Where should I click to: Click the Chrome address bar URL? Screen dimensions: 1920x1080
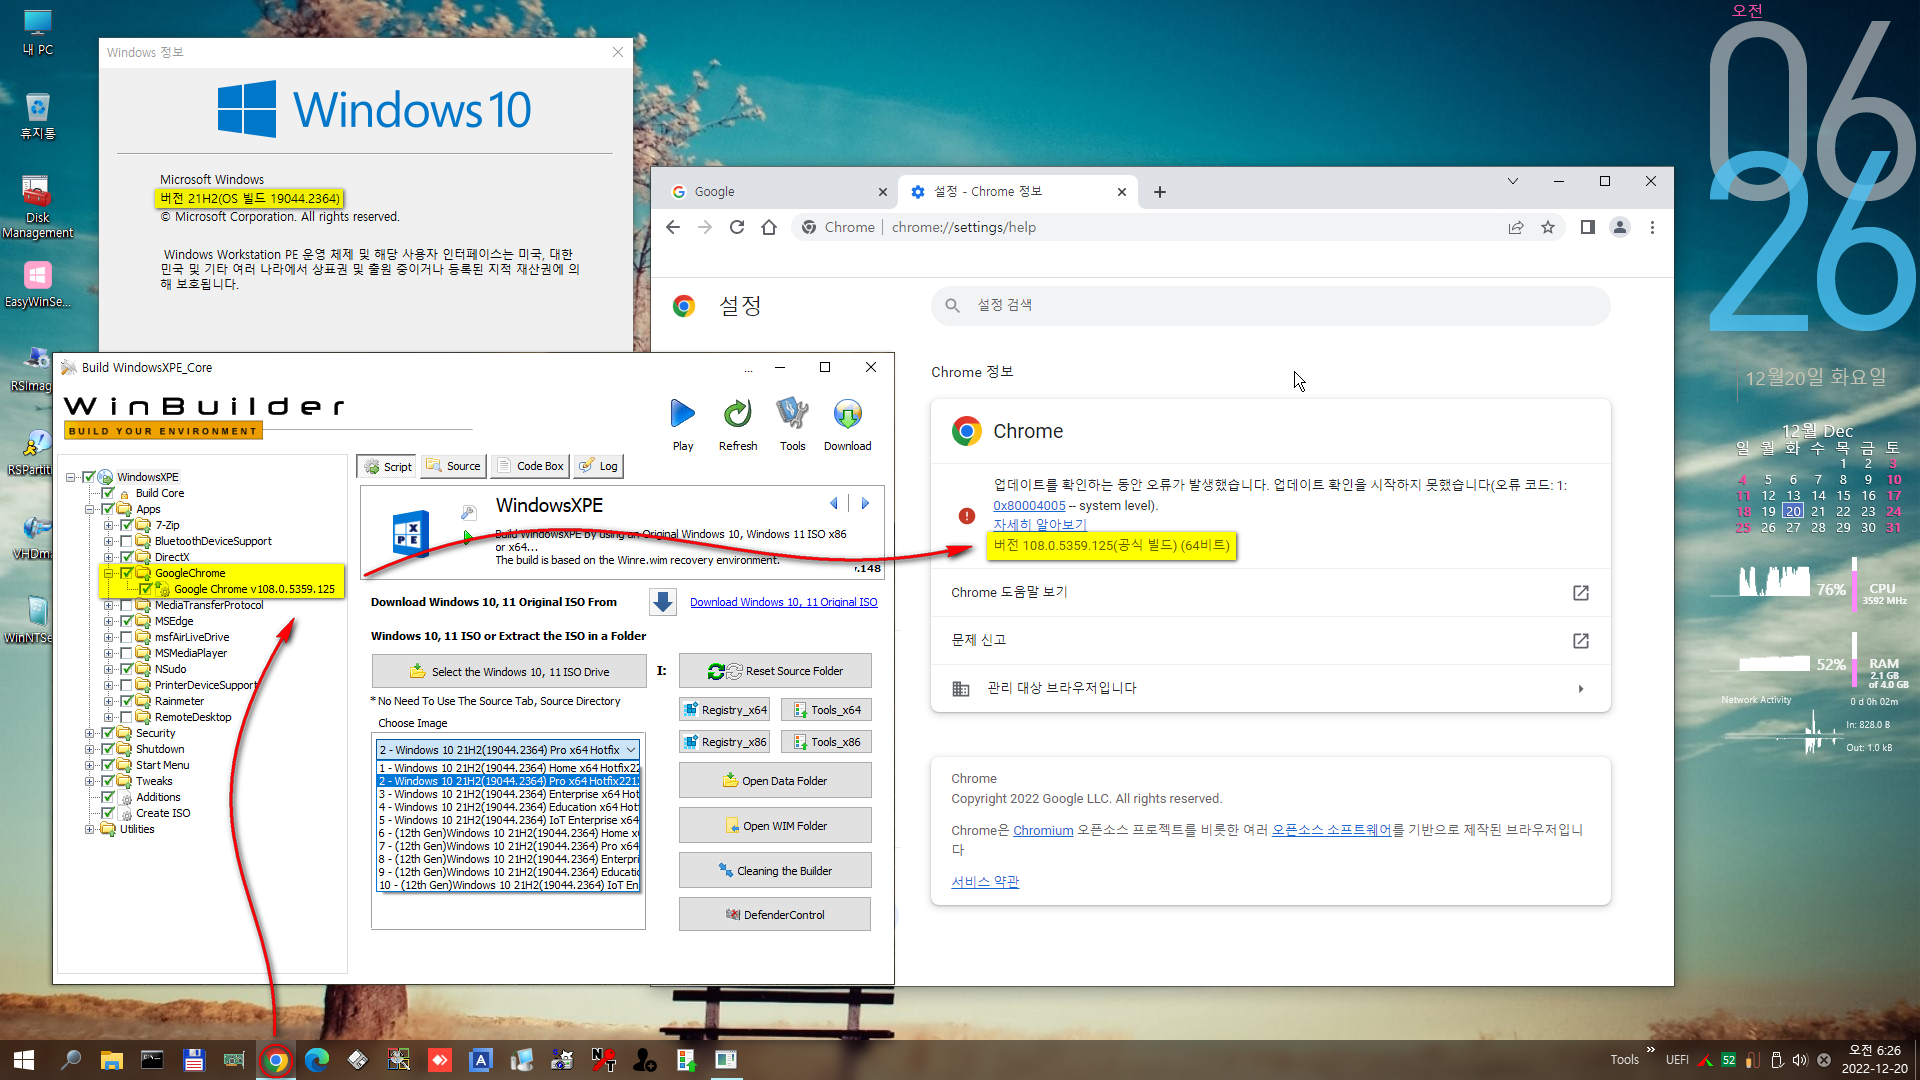coord(963,227)
